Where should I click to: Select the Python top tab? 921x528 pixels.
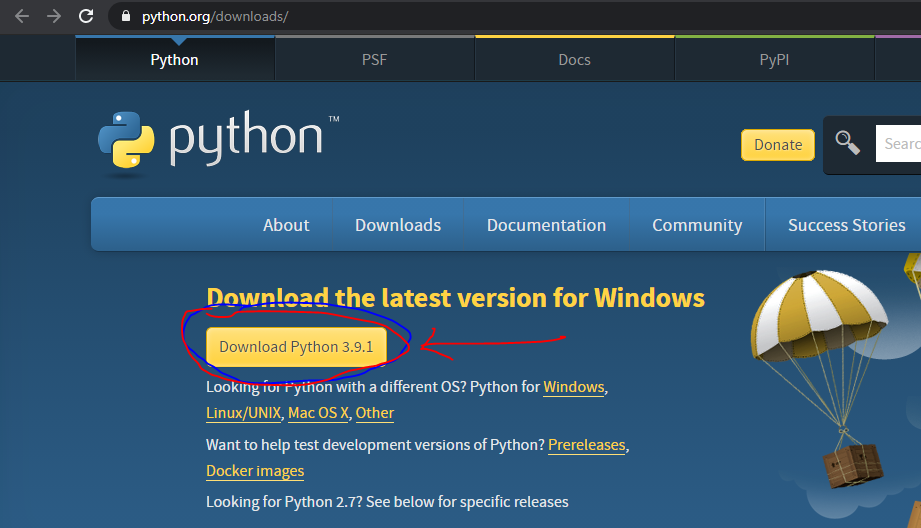point(174,59)
